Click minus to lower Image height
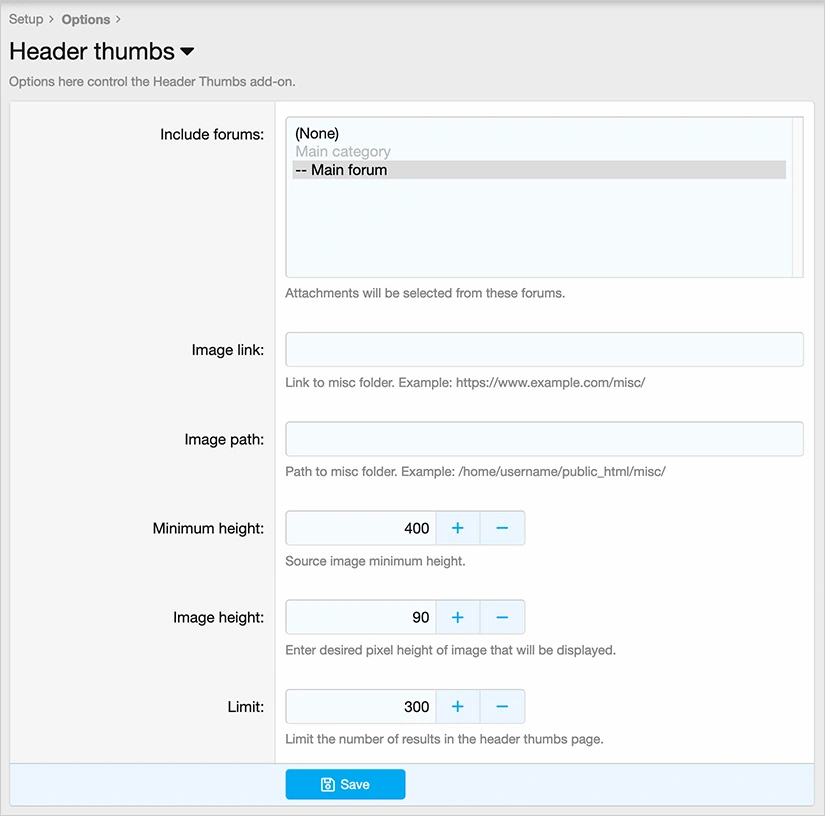Screen dimensions: 825x816 pyautogui.click(x=502, y=617)
